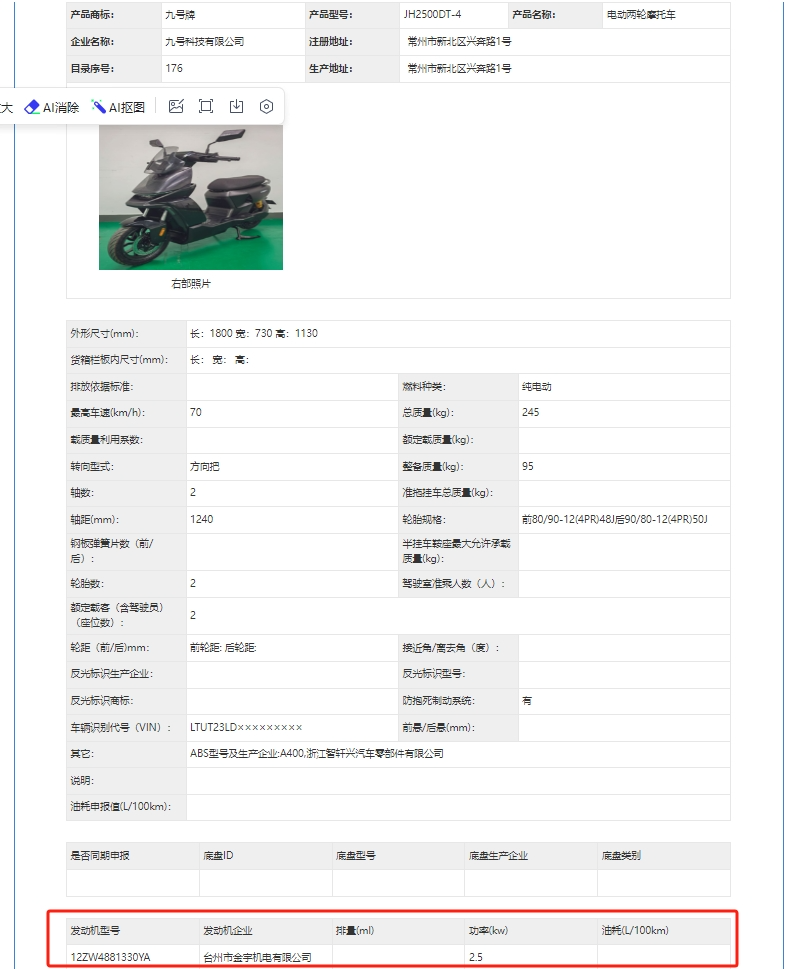The width and height of the screenshot is (791, 969).
Task: Select the VIN value LTUT23LD text
Action: (246, 727)
